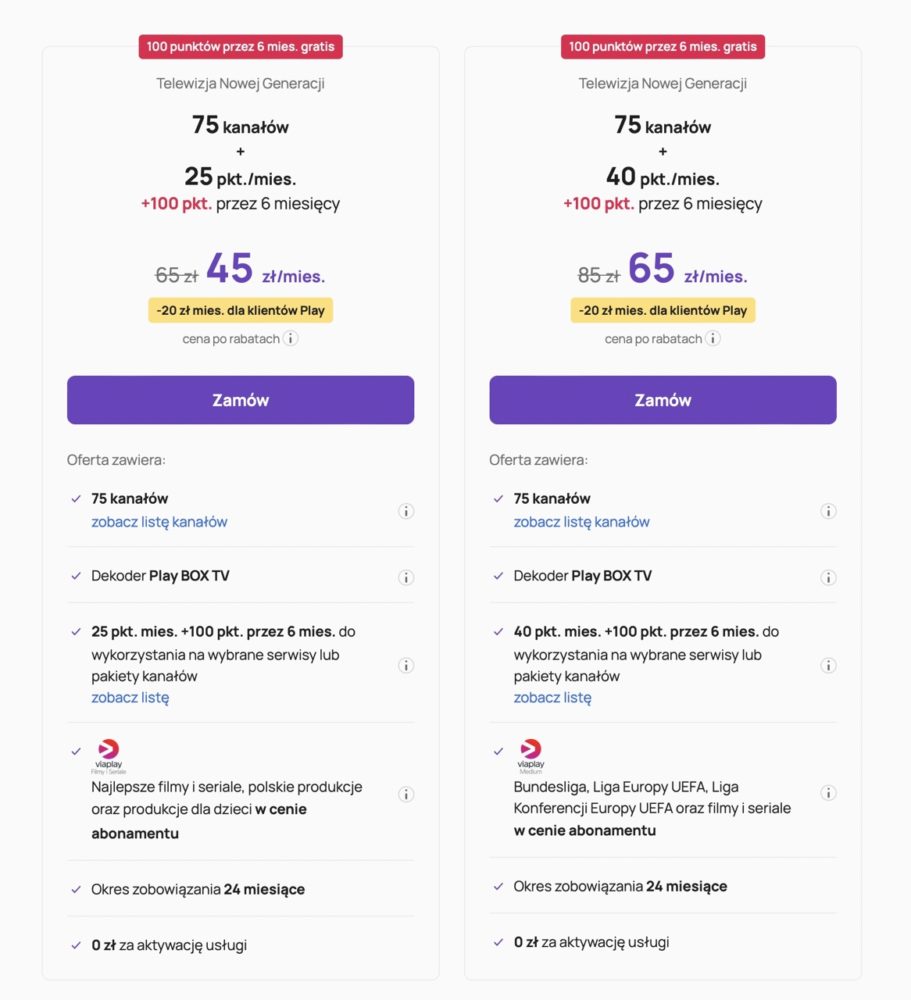Show info for 25 pkt. mies. points row
Viewport: 911px width, 1000px height.
click(x=406, y=665)
